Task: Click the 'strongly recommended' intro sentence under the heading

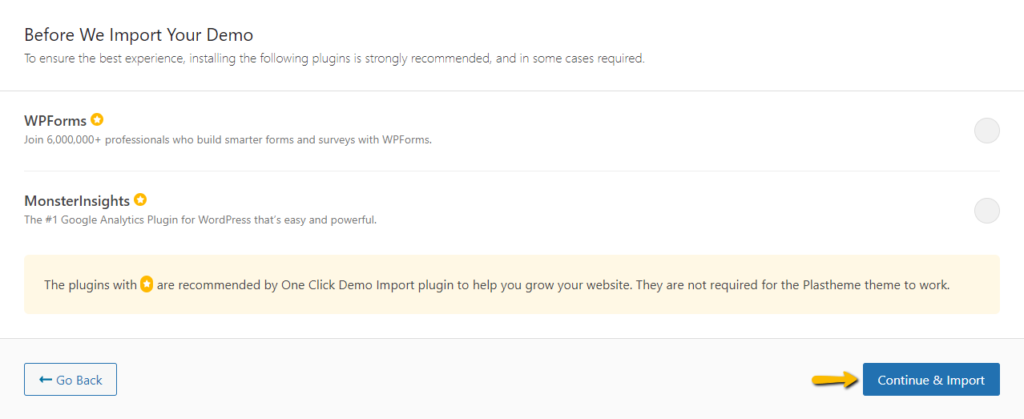Action: point(334,59)
